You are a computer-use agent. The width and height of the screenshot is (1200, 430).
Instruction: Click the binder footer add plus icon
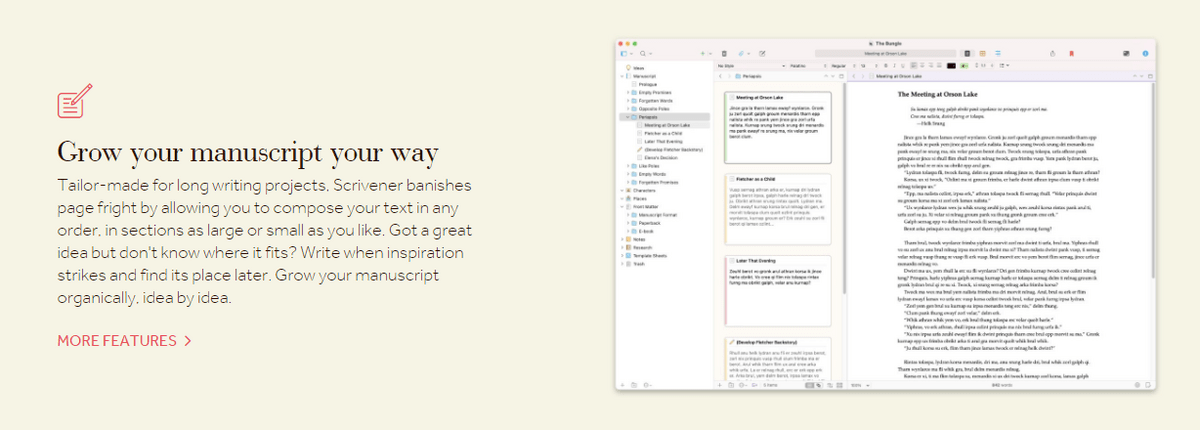point(624,384)
